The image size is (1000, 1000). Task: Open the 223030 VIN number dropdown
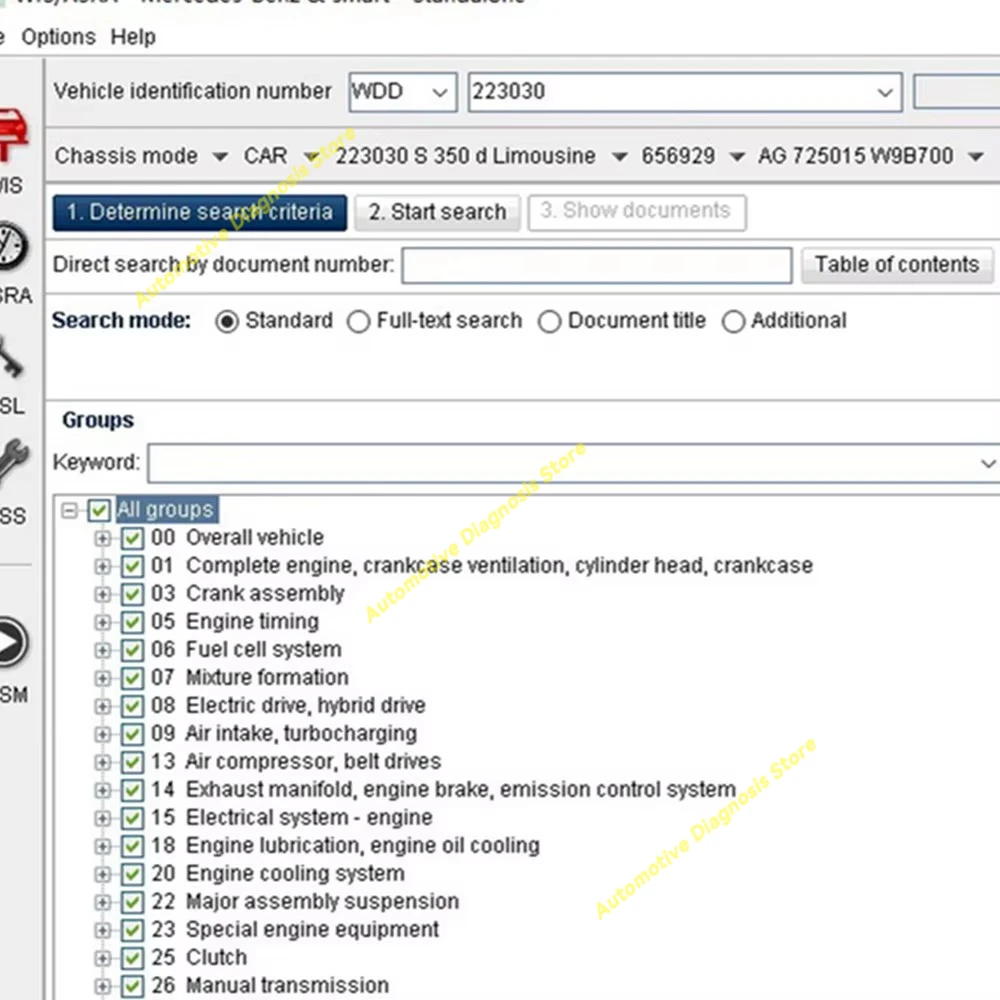point(885,92)
